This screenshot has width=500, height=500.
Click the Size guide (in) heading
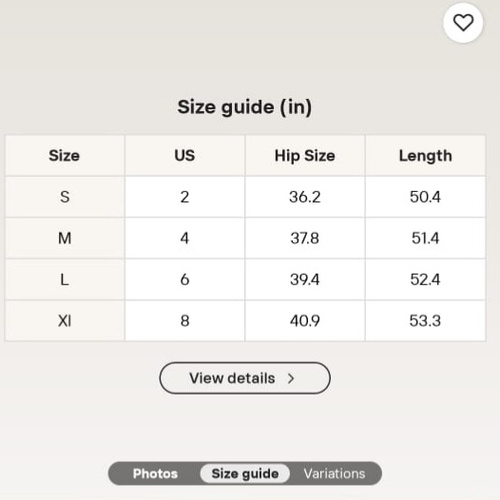tap(245, 107)
